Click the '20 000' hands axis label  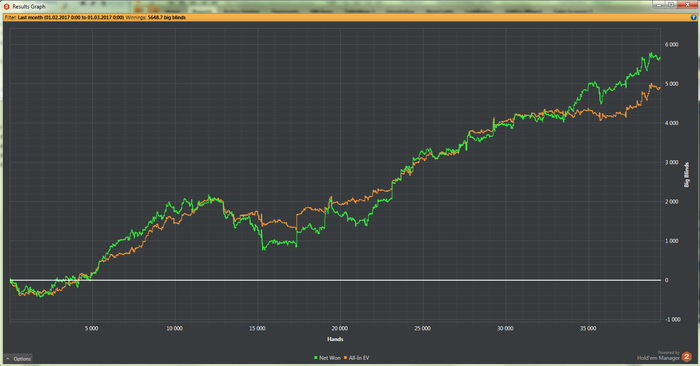(x=340, y=329)
